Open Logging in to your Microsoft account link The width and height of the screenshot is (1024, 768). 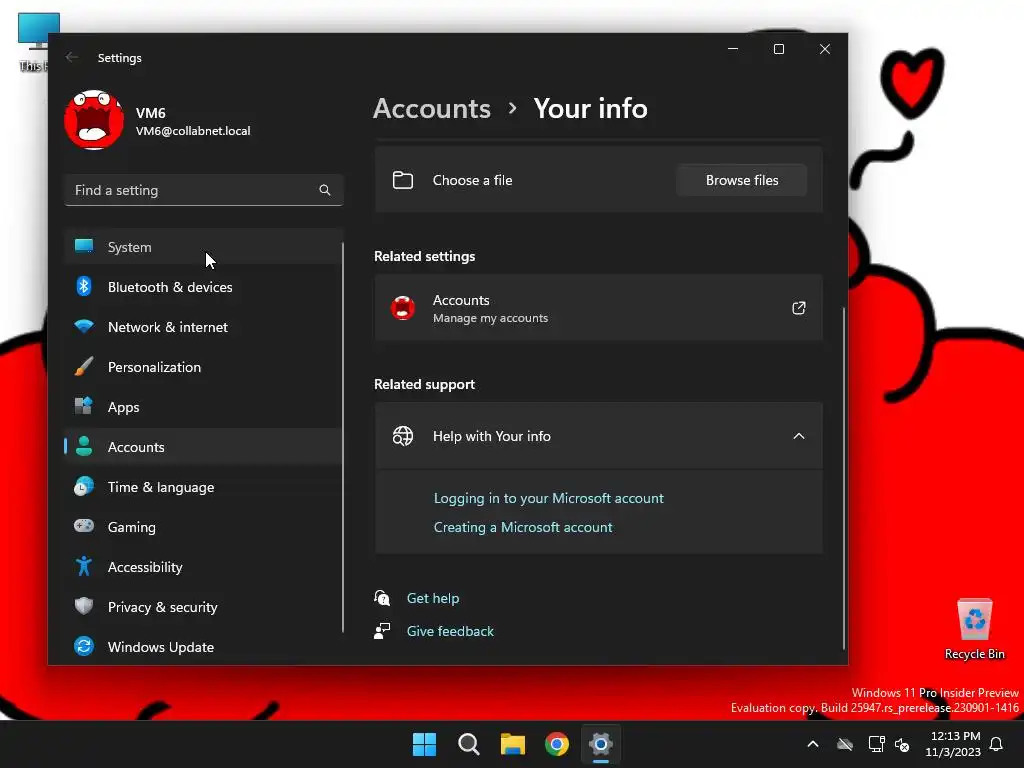(549, 498)
